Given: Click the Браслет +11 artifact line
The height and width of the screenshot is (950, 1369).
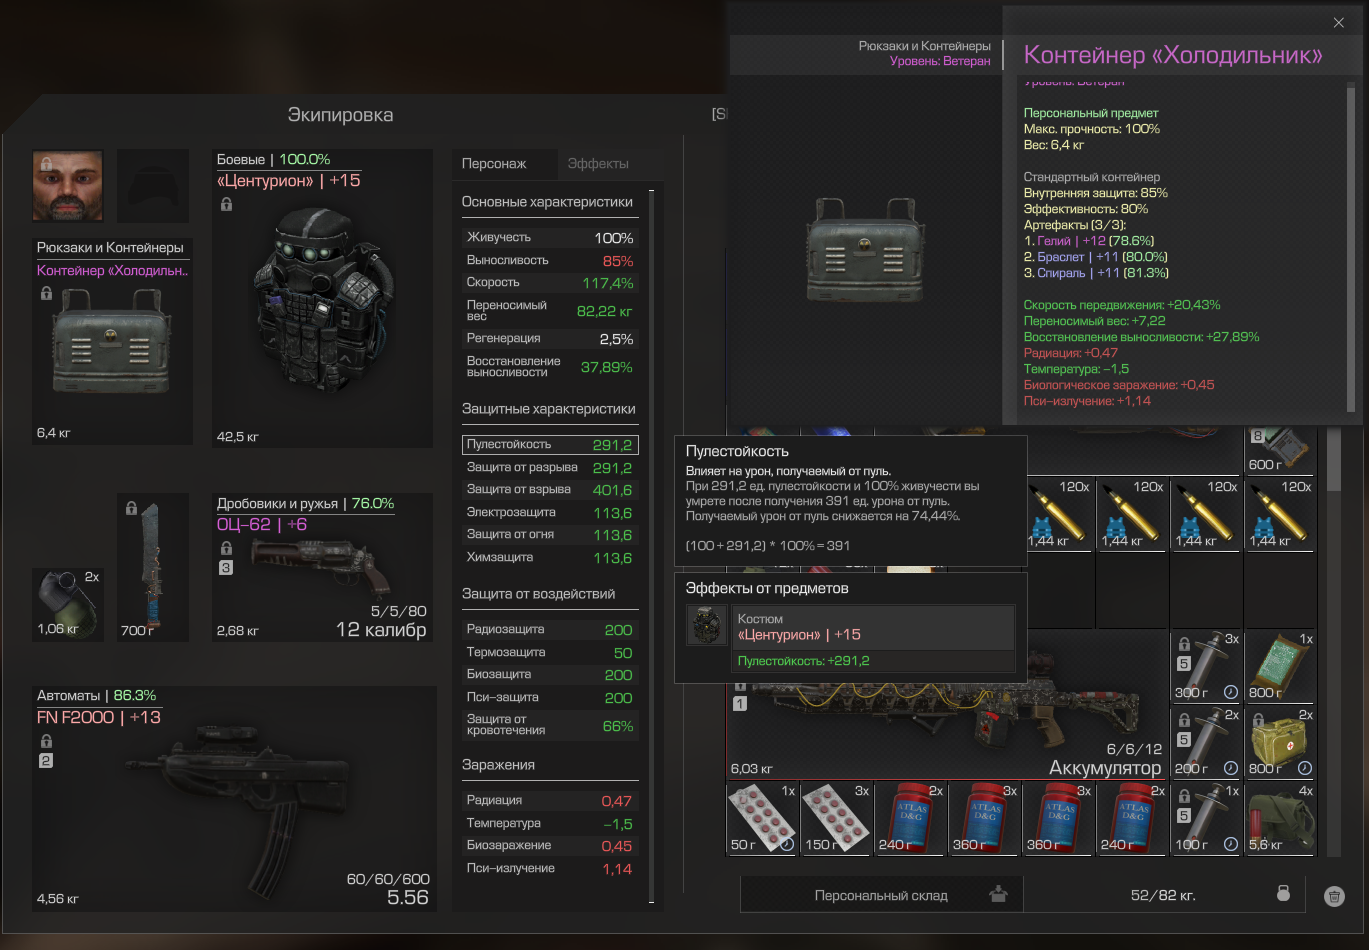Looking at the screenshot, I should click(1096, 257).
